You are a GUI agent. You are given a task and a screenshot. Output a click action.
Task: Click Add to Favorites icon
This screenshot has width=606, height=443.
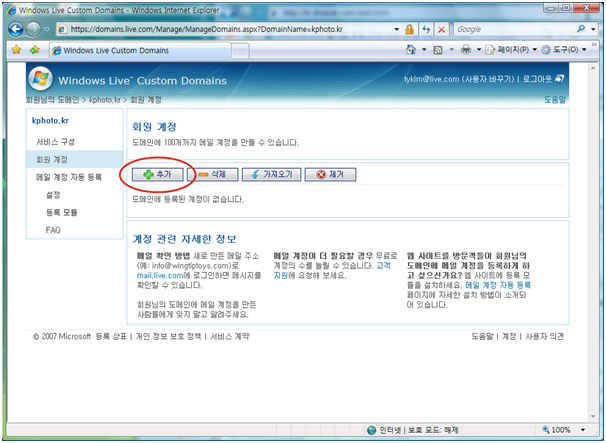pyautogui.click(x=34, y=50)
